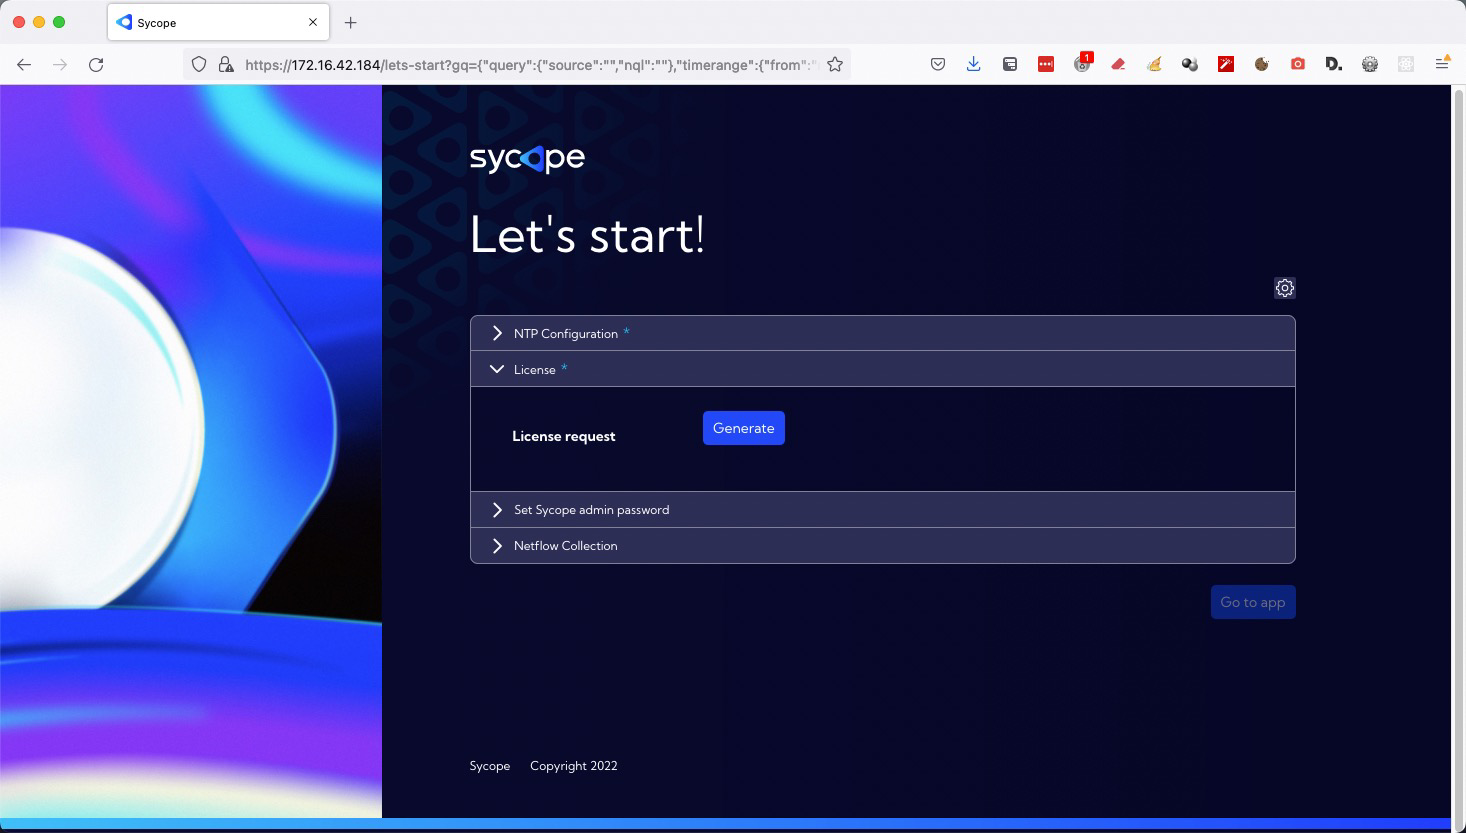View the connection security padlock info
This screenshot has height=833, width=1466.
pos(226,64)
